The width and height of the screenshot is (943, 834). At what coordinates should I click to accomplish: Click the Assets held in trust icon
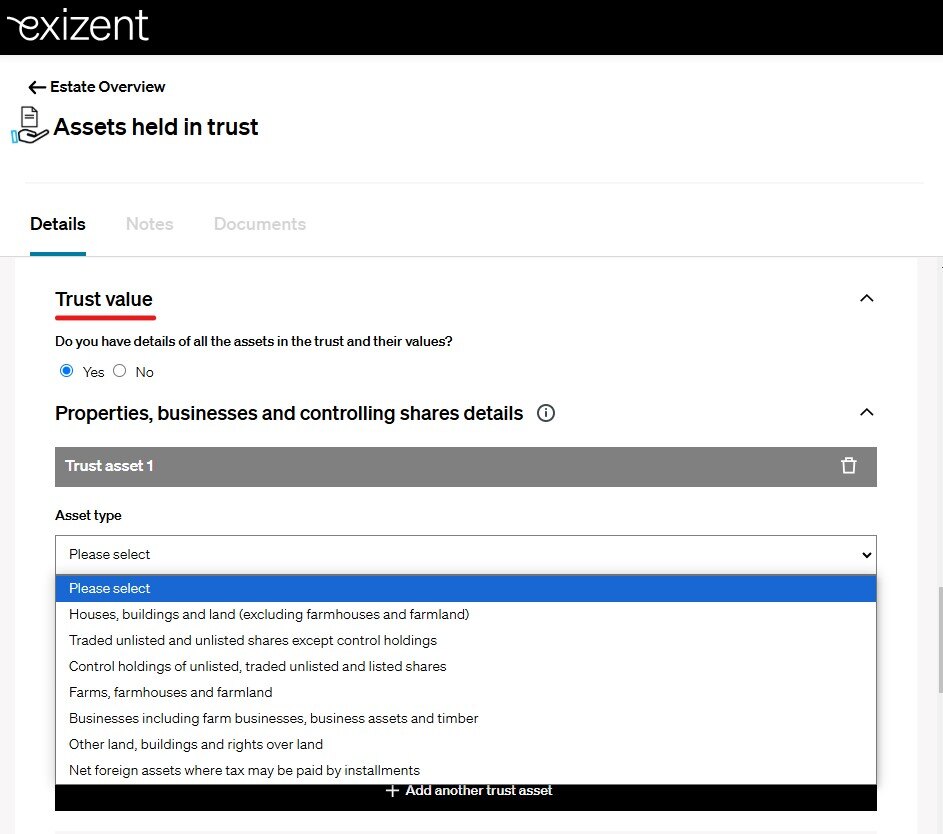coord(30,126)
